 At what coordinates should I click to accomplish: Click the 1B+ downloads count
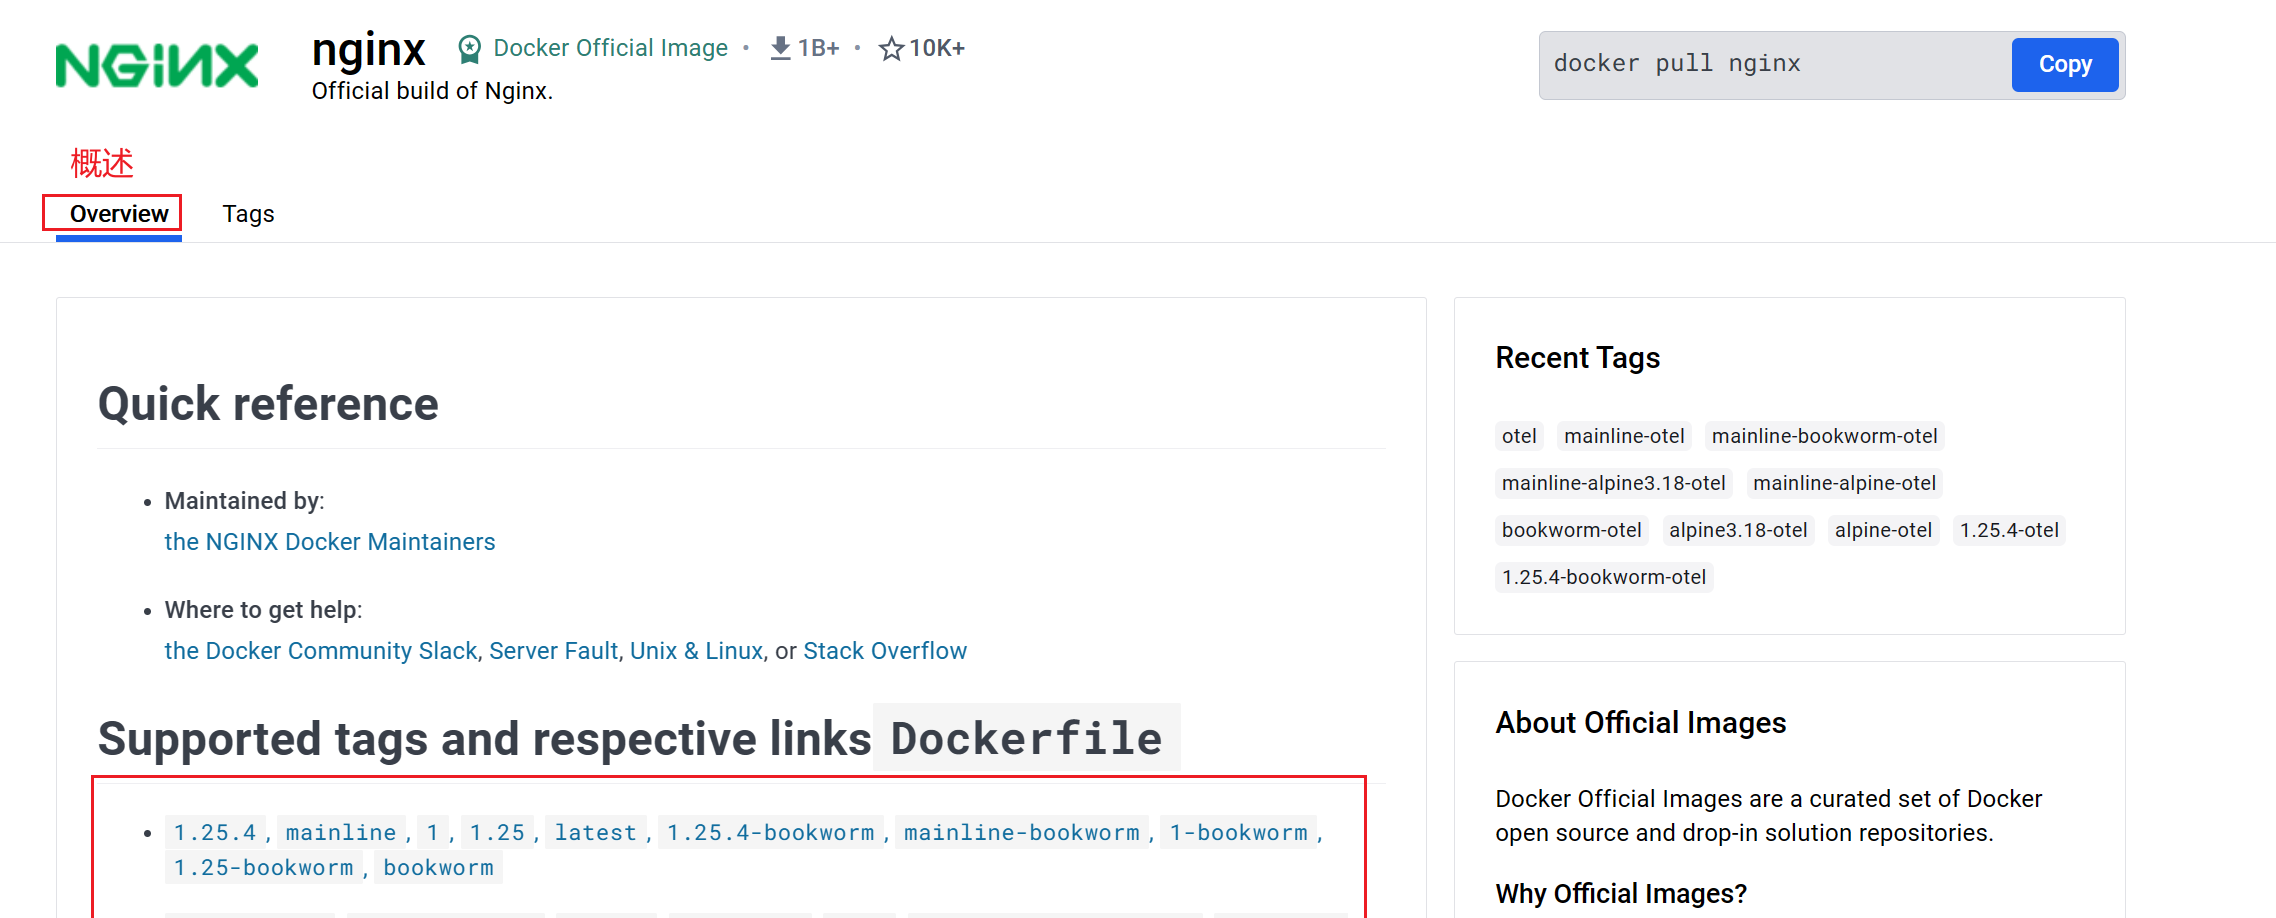pyautogui.click(x=818, y=48)
